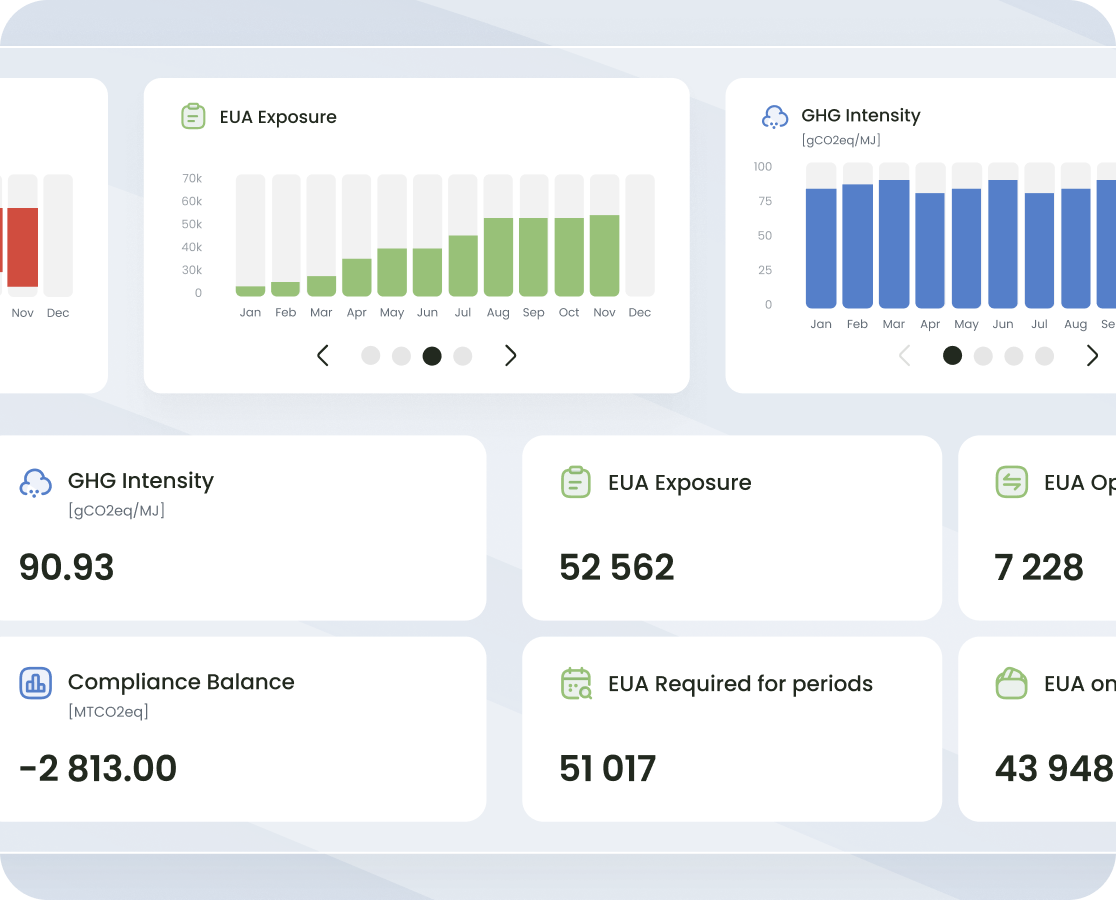Click the March bar in GHG Intensity chart

[x=894, y=244]
